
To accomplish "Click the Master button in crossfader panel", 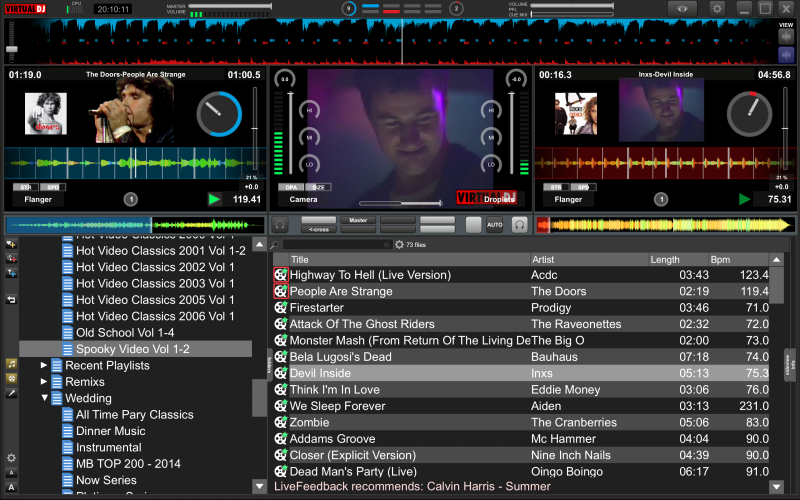I will pyautogui.click(x=358, y=220).
